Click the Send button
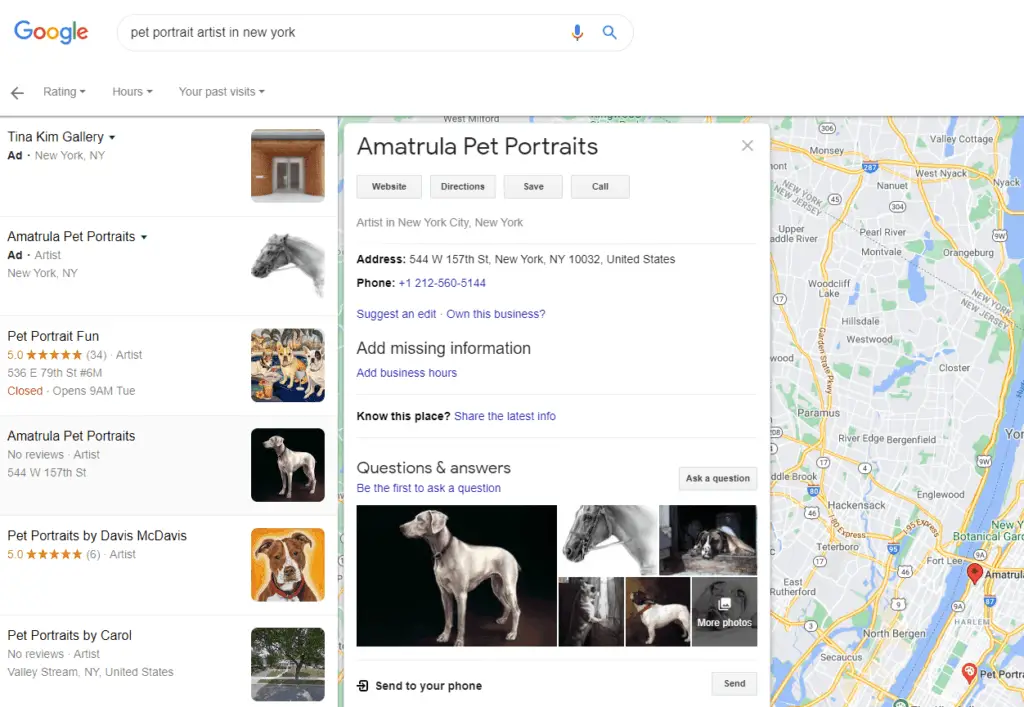1024x707 pixels. (x=734, y=683)
